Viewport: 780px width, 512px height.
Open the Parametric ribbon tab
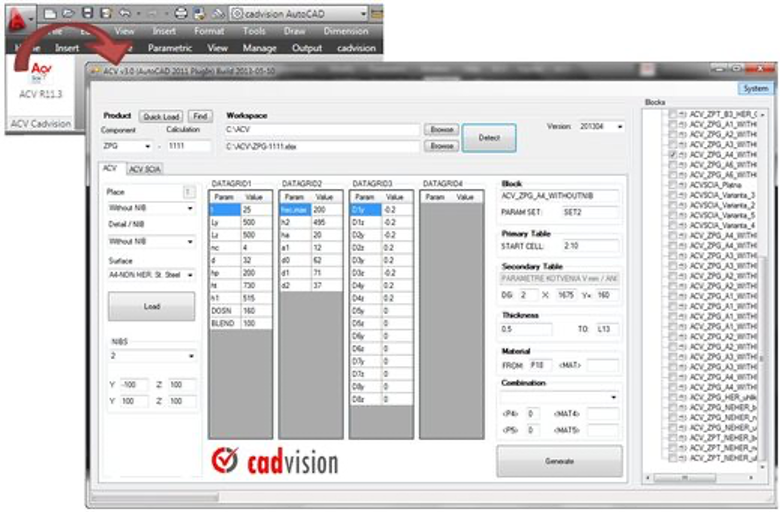170,48
